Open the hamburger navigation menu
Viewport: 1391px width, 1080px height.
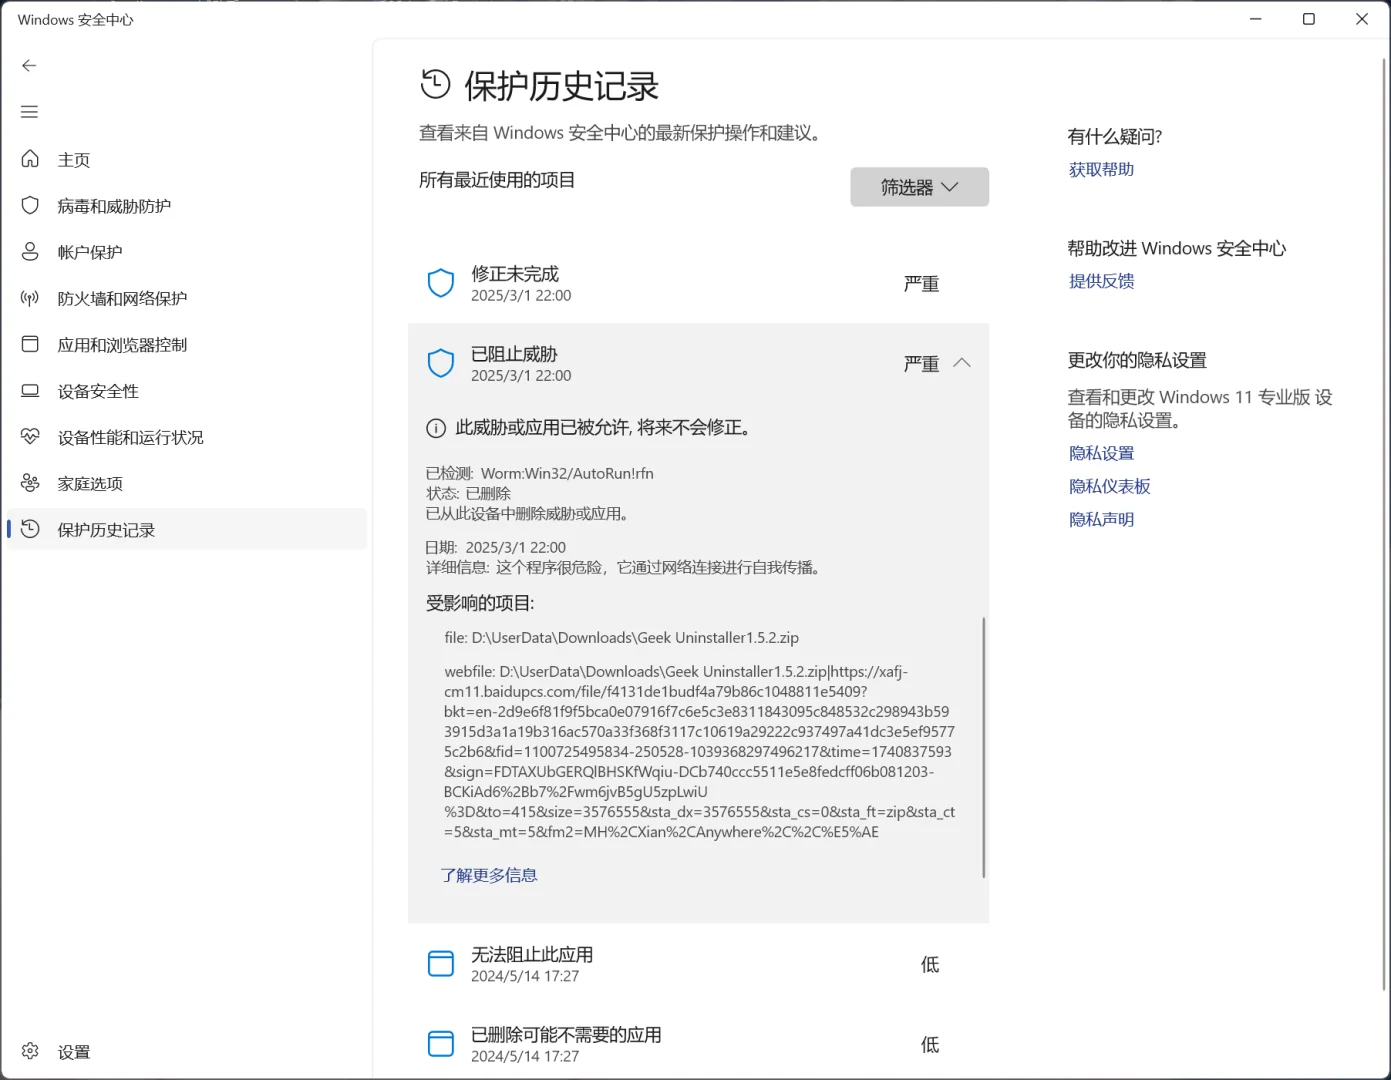pos(29,111)
